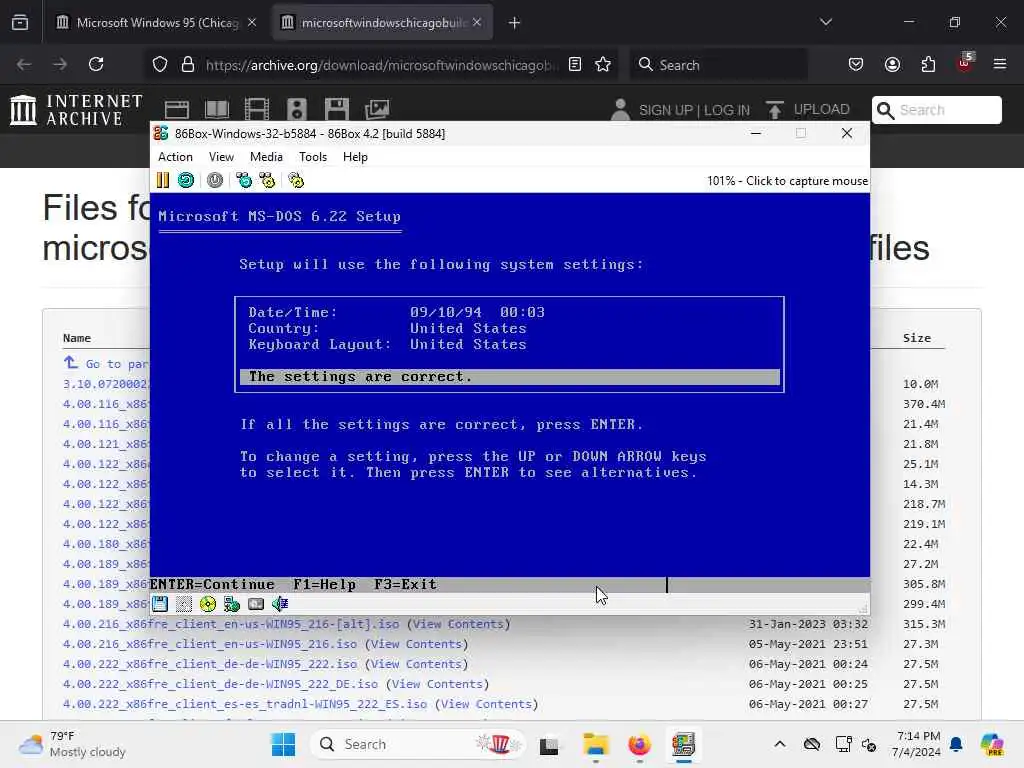Show hidden tray icons chevron
Image resolution: width=1024 pixels, height=768 pixels.
(780, 744)
